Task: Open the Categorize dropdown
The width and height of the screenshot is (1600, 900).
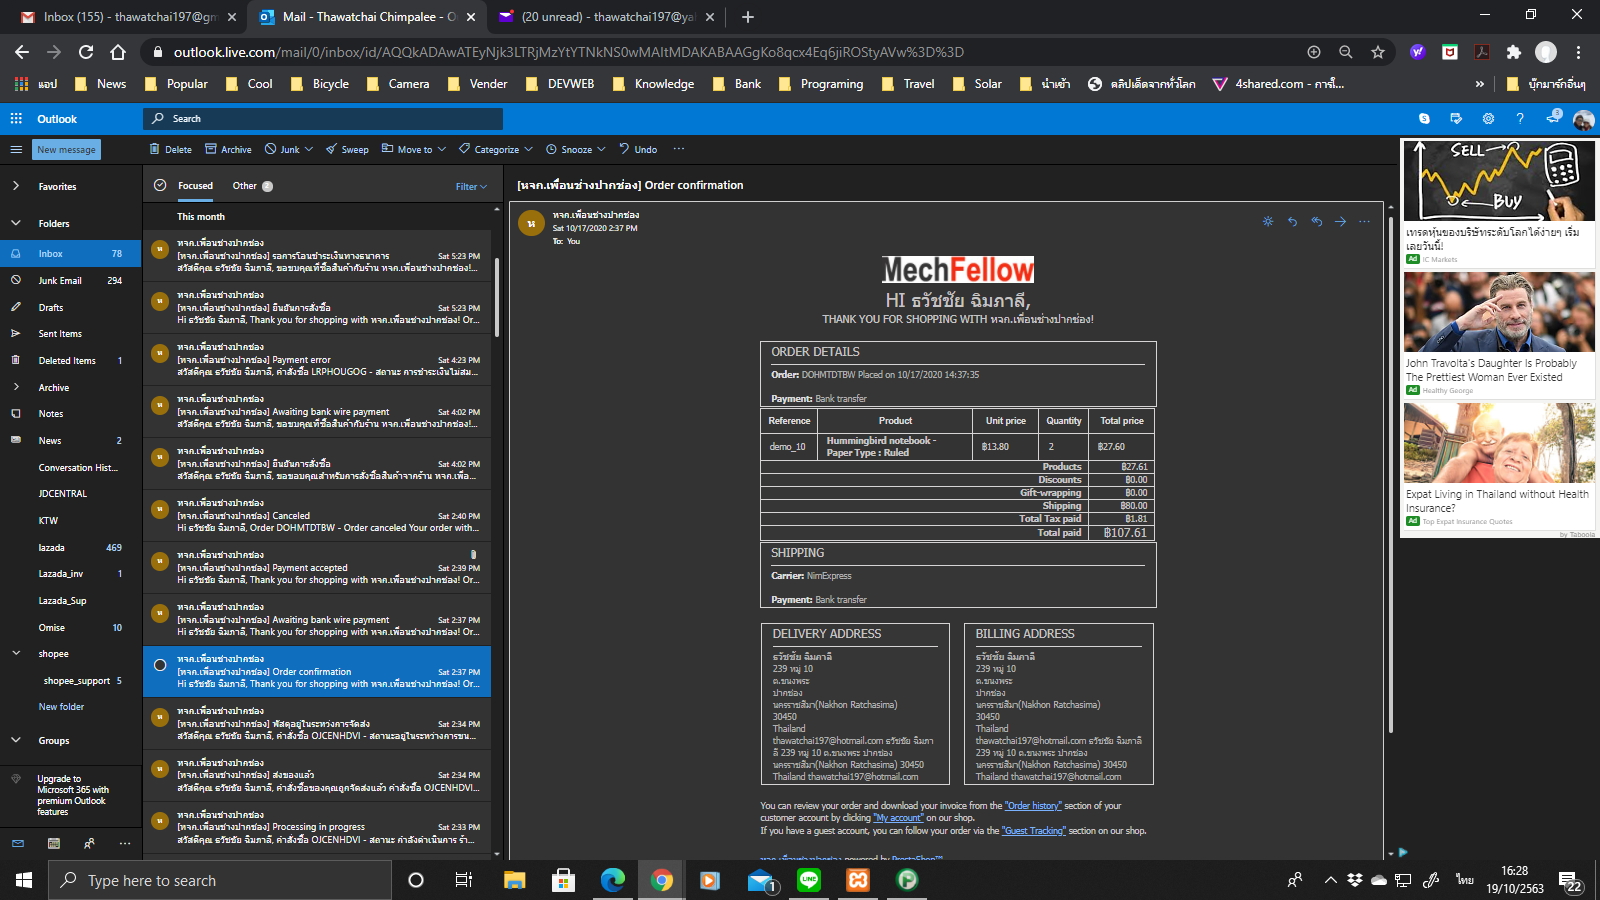Action: 495,149
